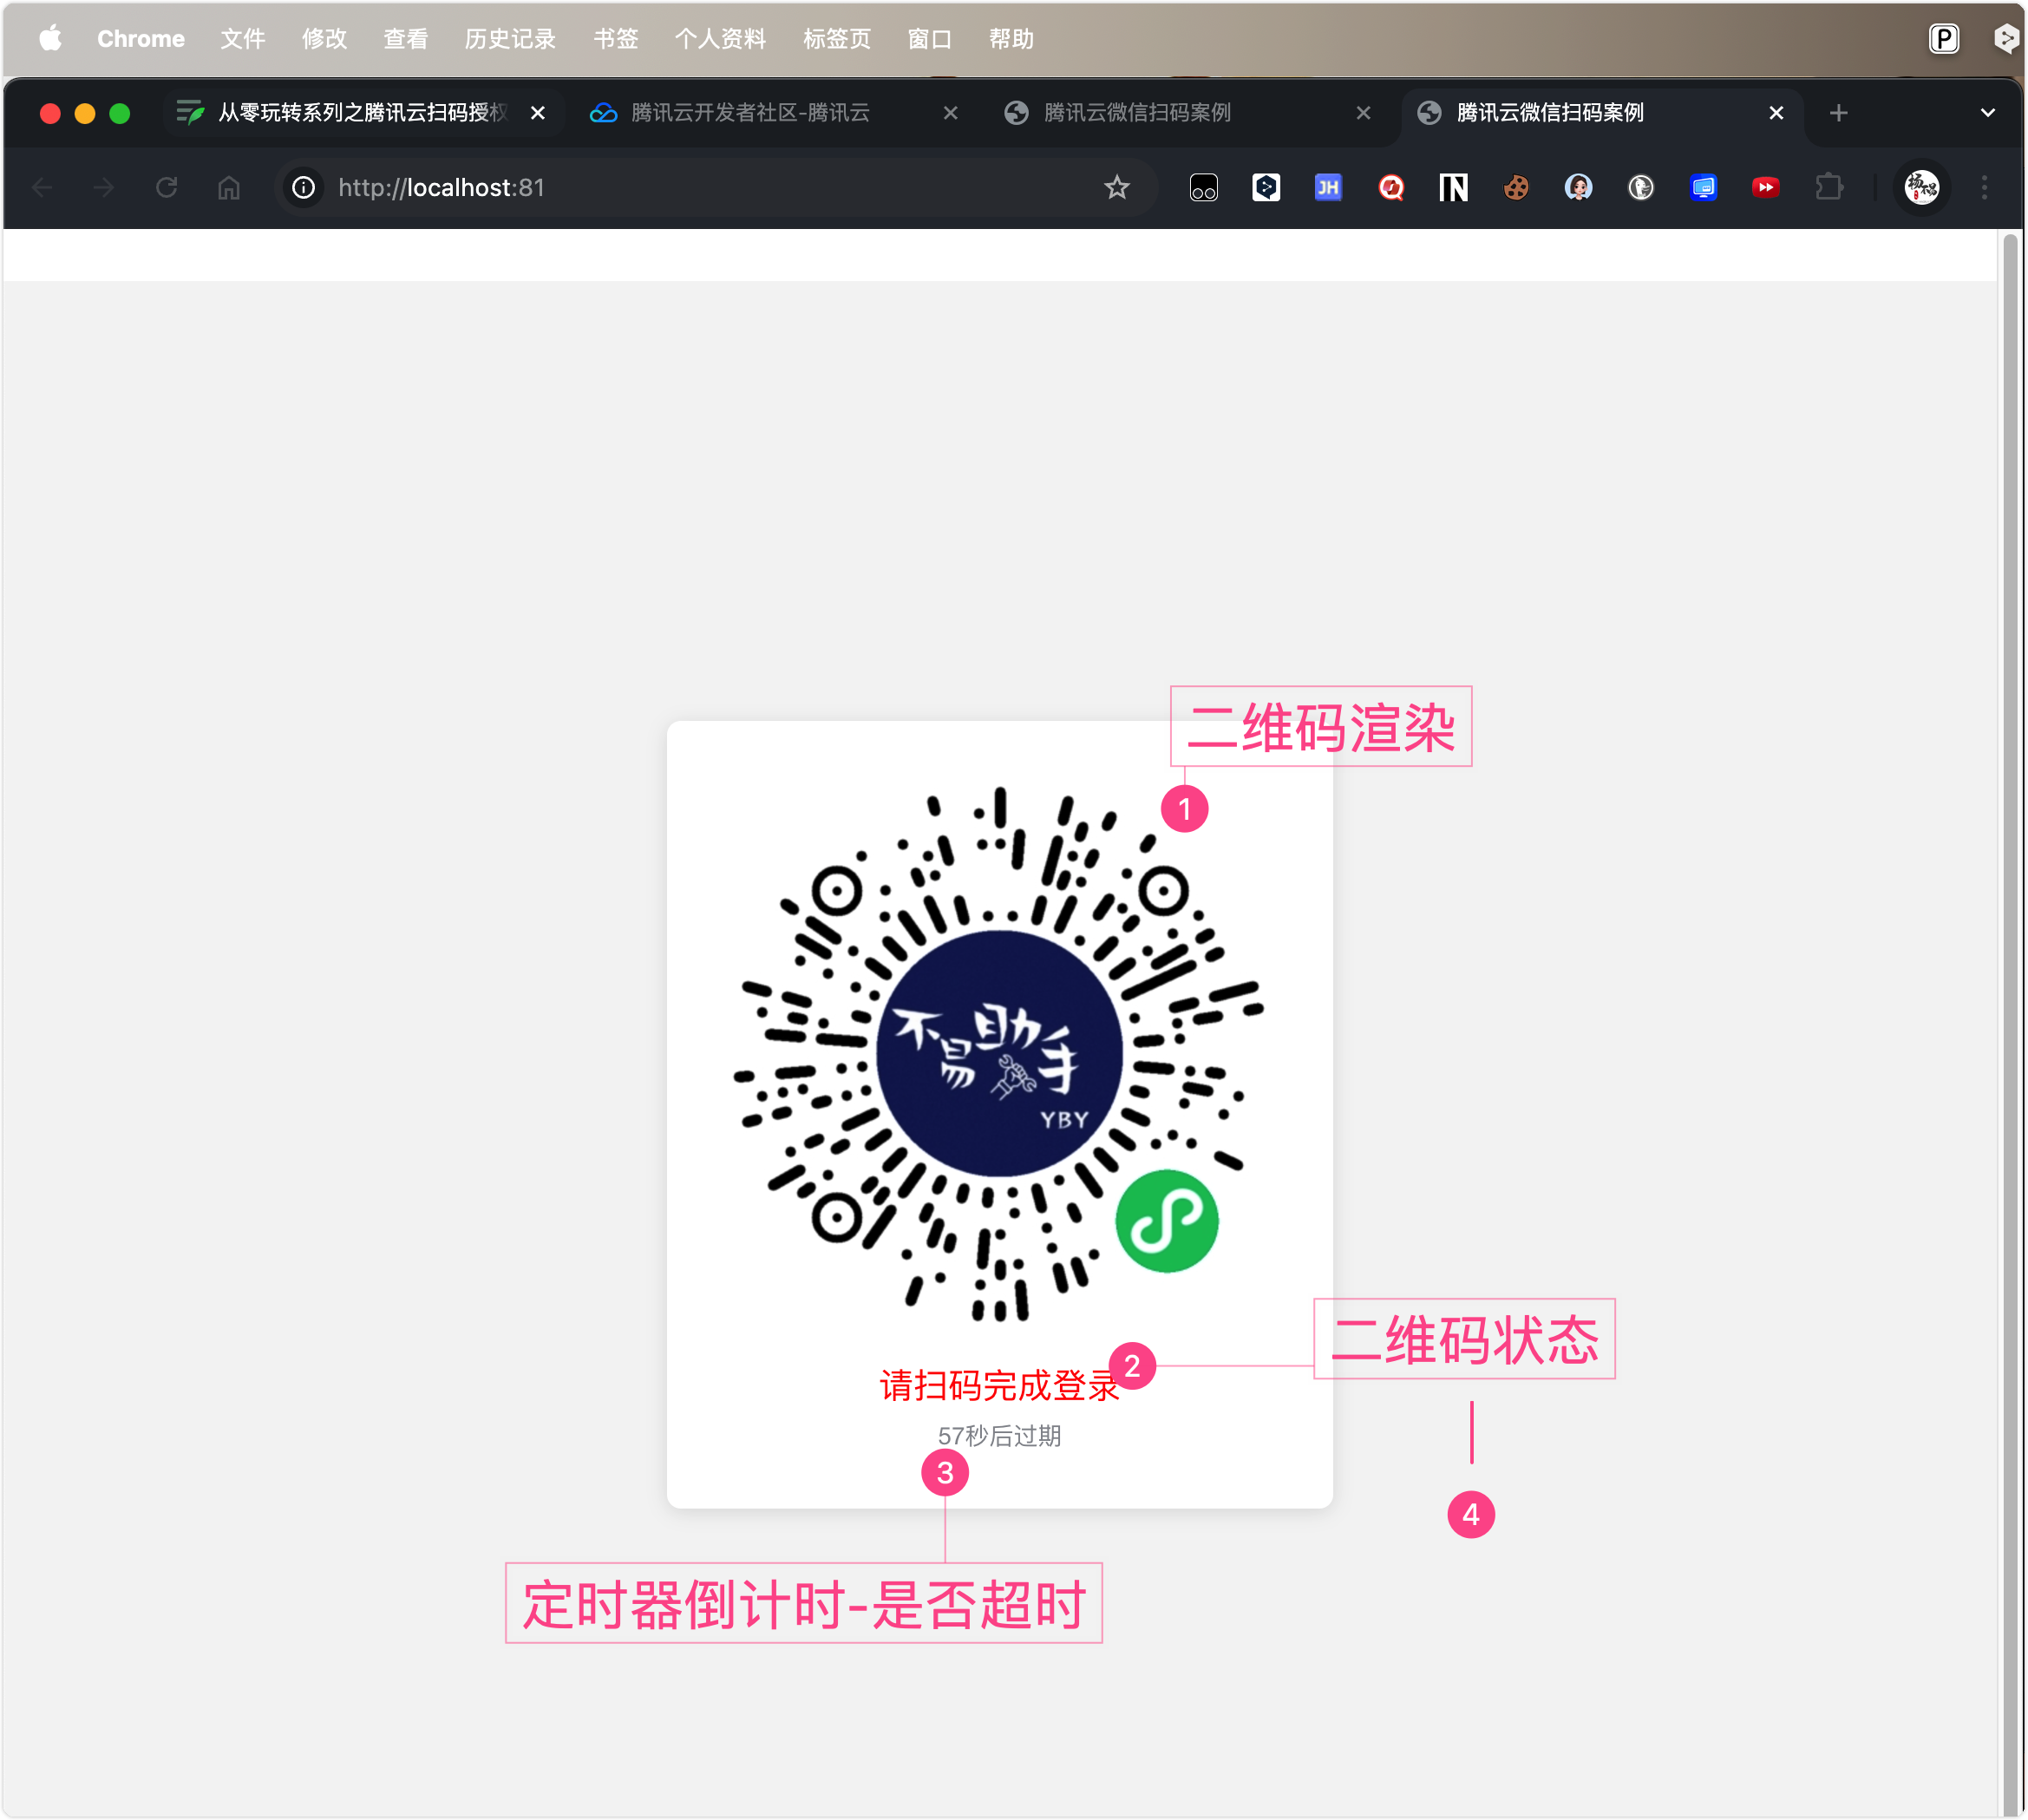This screenshot has height=1820, width=2028.
Task: Switch to third tab 腾讯云微信扫码案例
Action: tap(1137, 113)
